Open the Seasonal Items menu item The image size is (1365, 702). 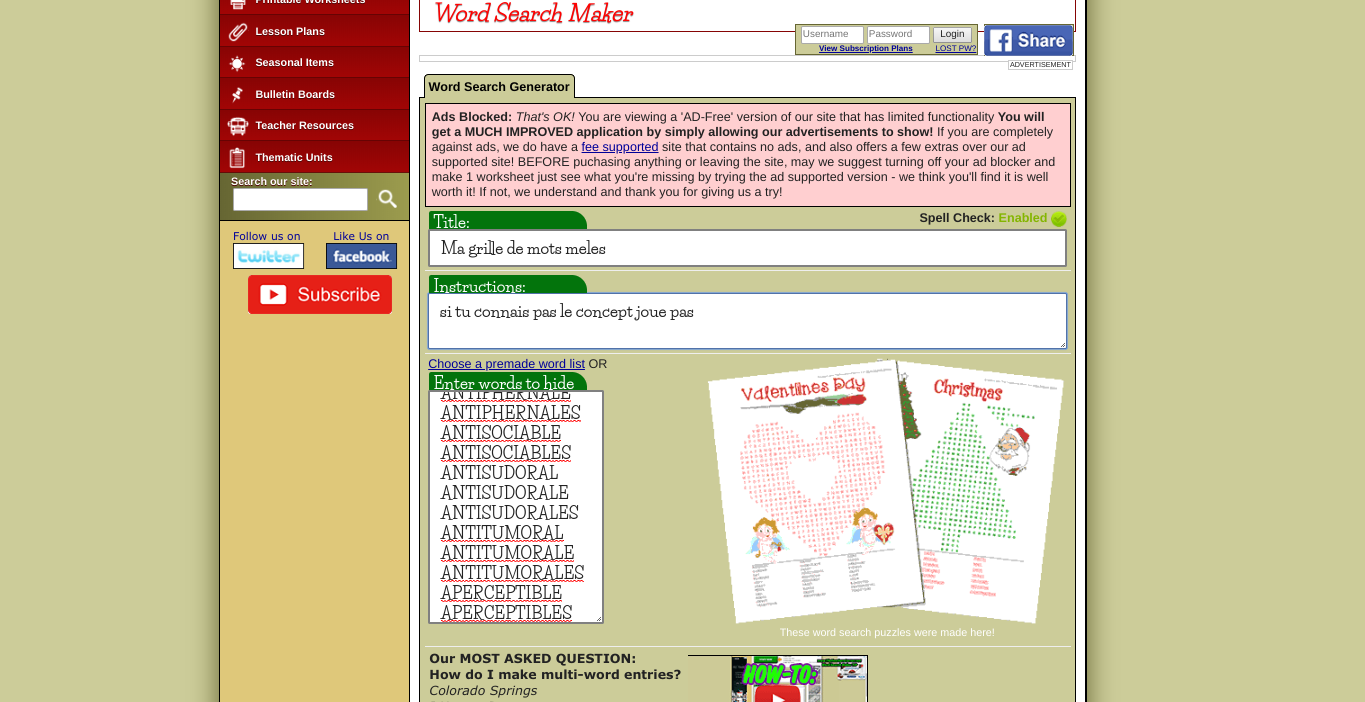pos(294,63)
